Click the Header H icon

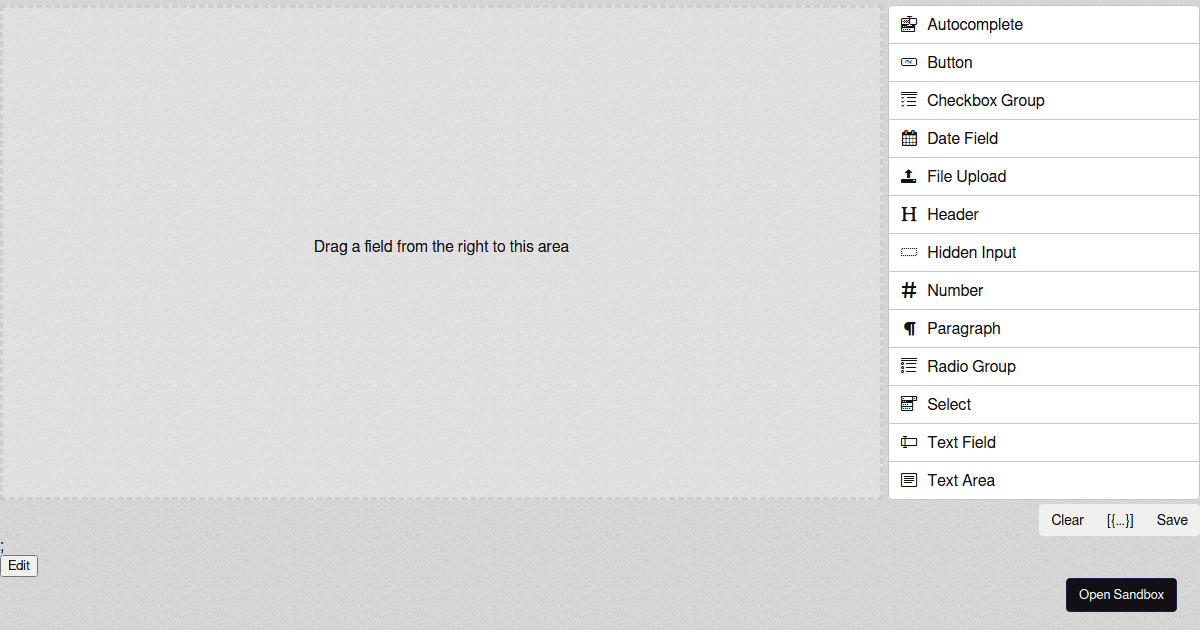909,214
